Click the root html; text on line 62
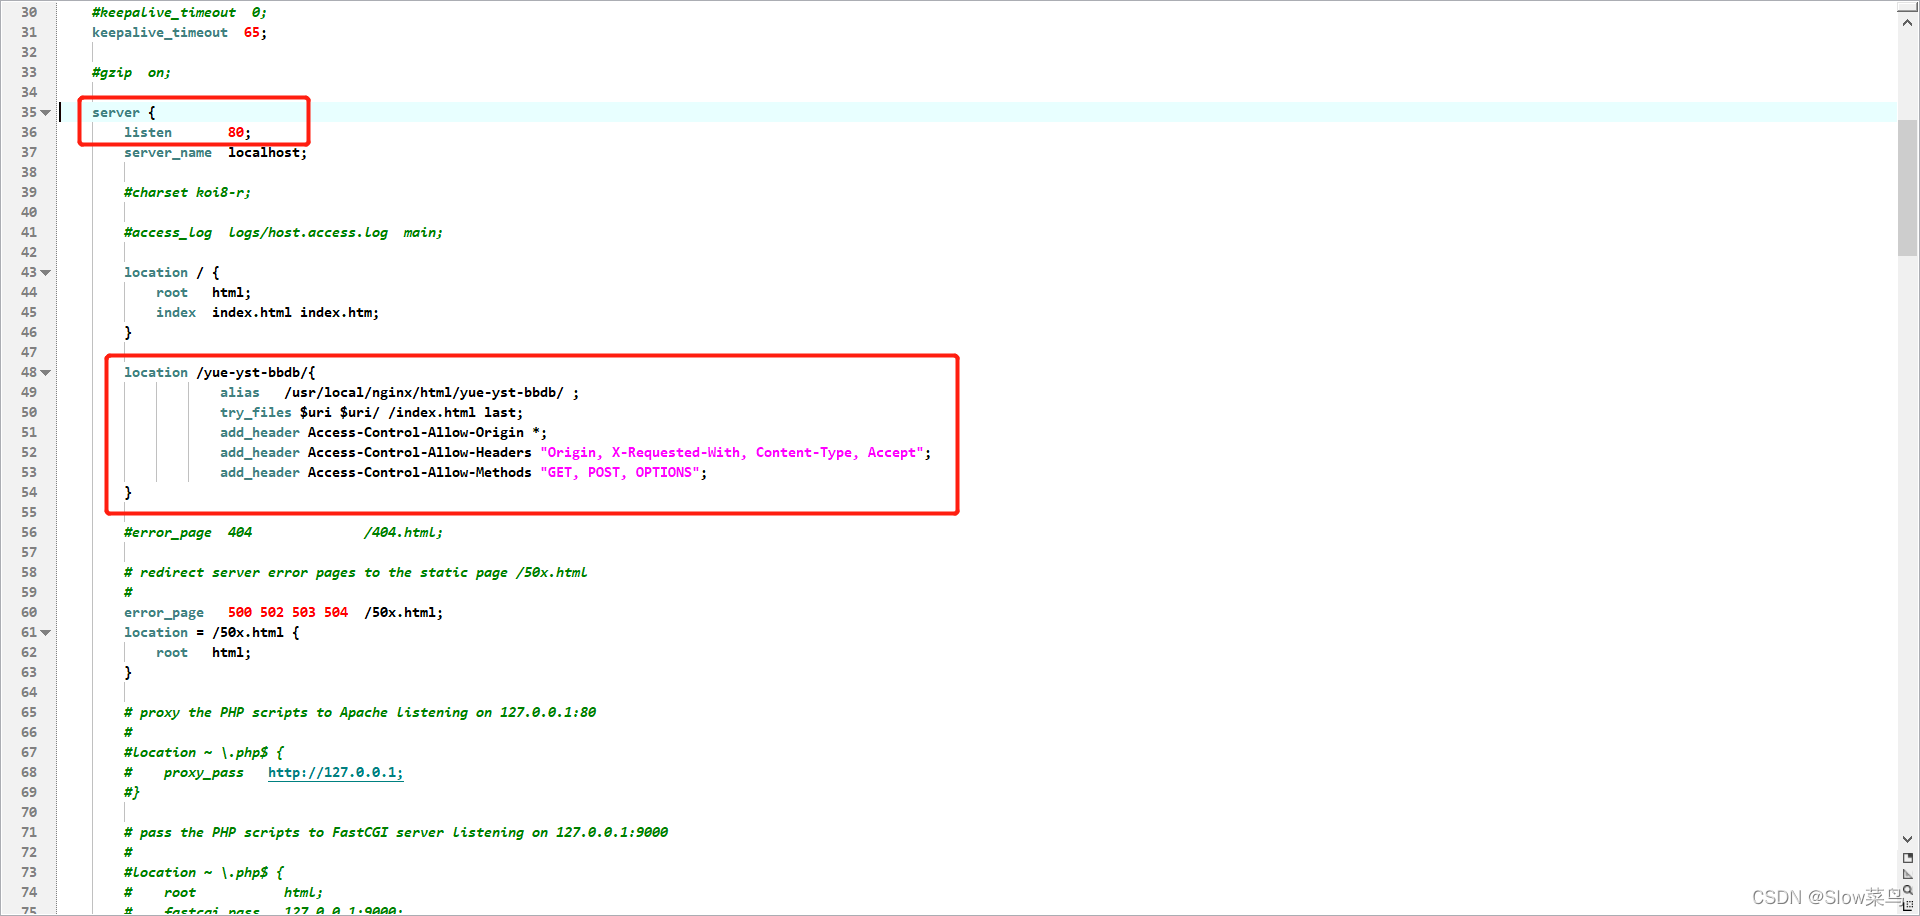Image resolution: width=1920 pixels, height=916 pixels. (x=203, y=653)
